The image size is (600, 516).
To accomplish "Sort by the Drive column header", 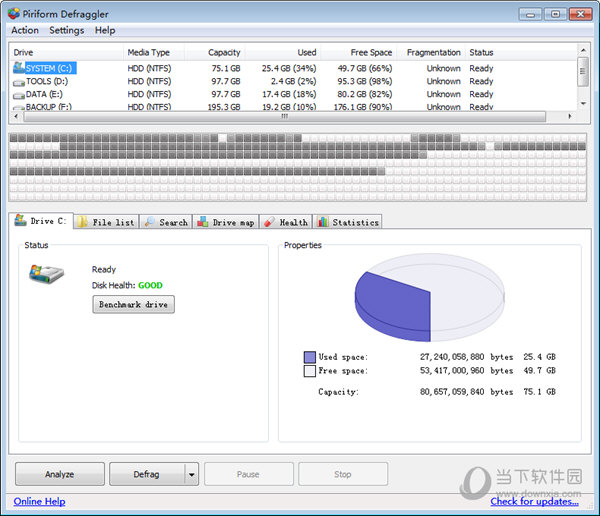I will (66, 52).
